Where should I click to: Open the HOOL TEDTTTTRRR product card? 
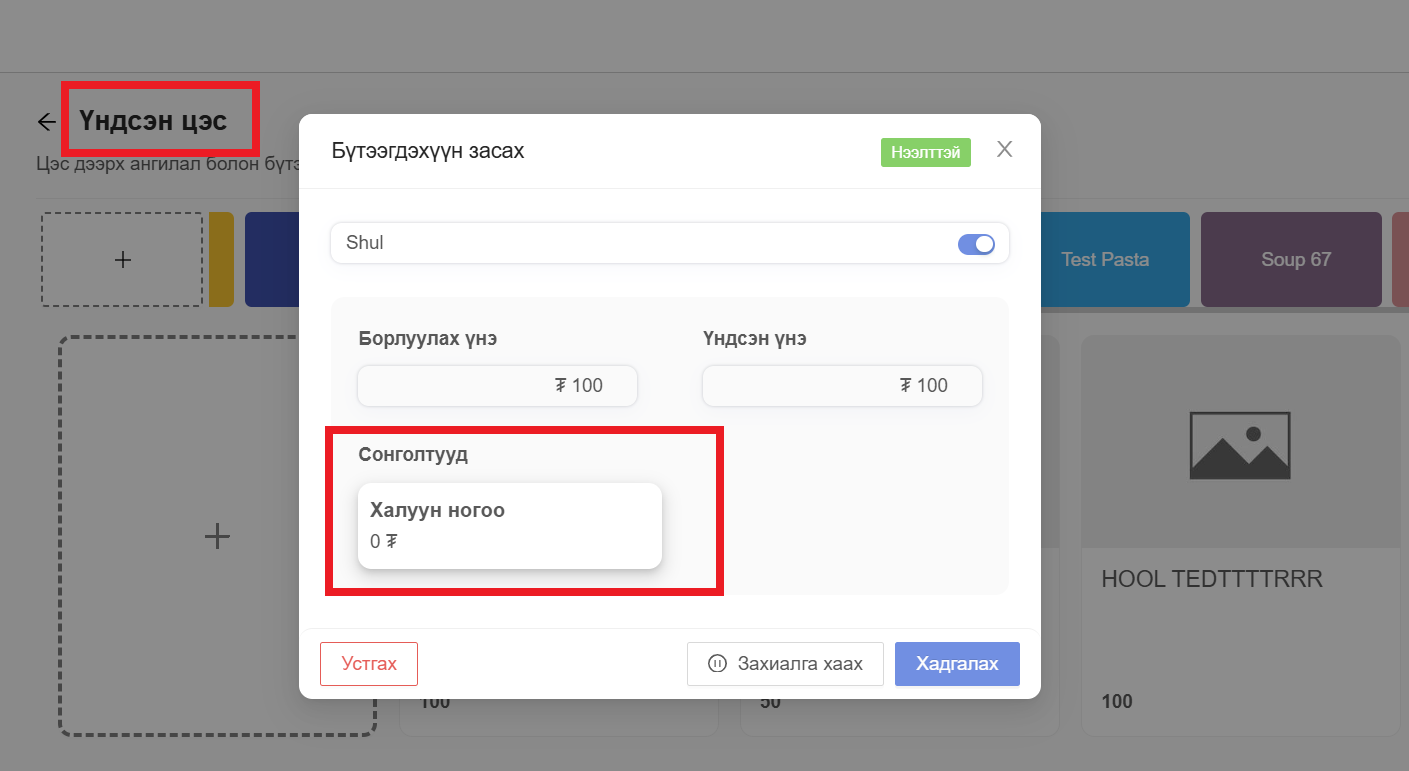(1240, 600)
